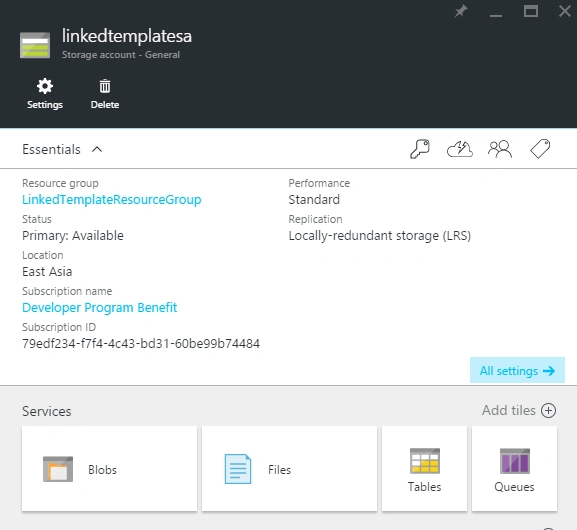Open access keys via the key icon

pyautogui.click(x=420, y=149)
